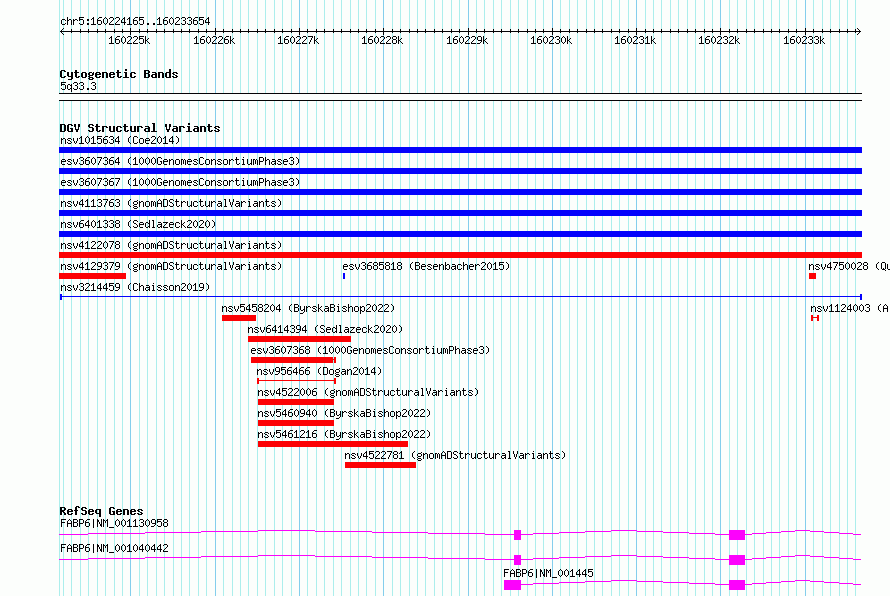
Task: Click the ruler's right end arrow
Action: (x=858, y=32)
